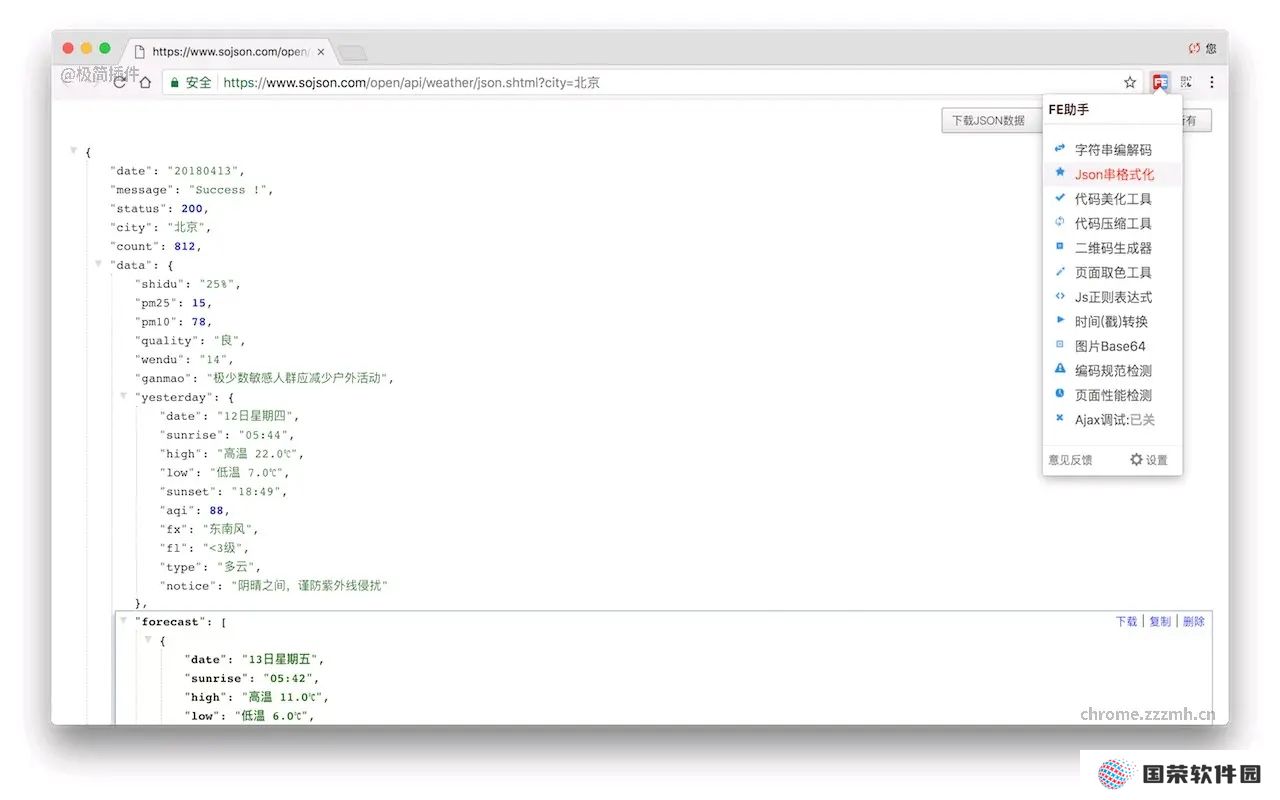This screenshot has height=800, width=1280.
Task: Launch 代码美化工具
Action: point(1112,199)
